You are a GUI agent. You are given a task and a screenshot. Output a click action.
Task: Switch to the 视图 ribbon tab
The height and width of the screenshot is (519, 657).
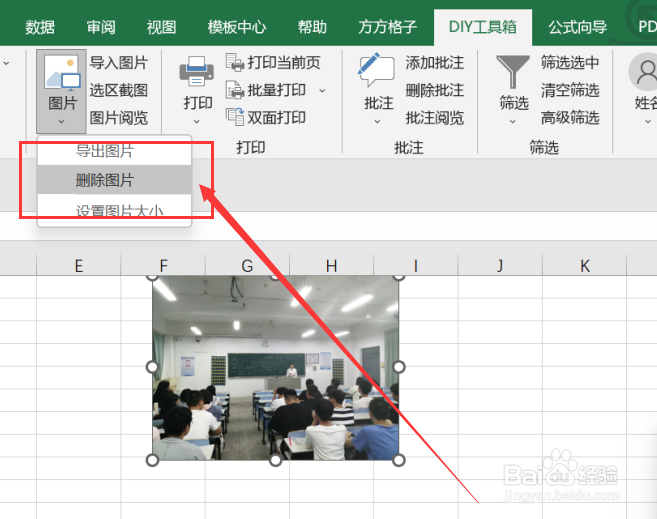tap(161, 27)
